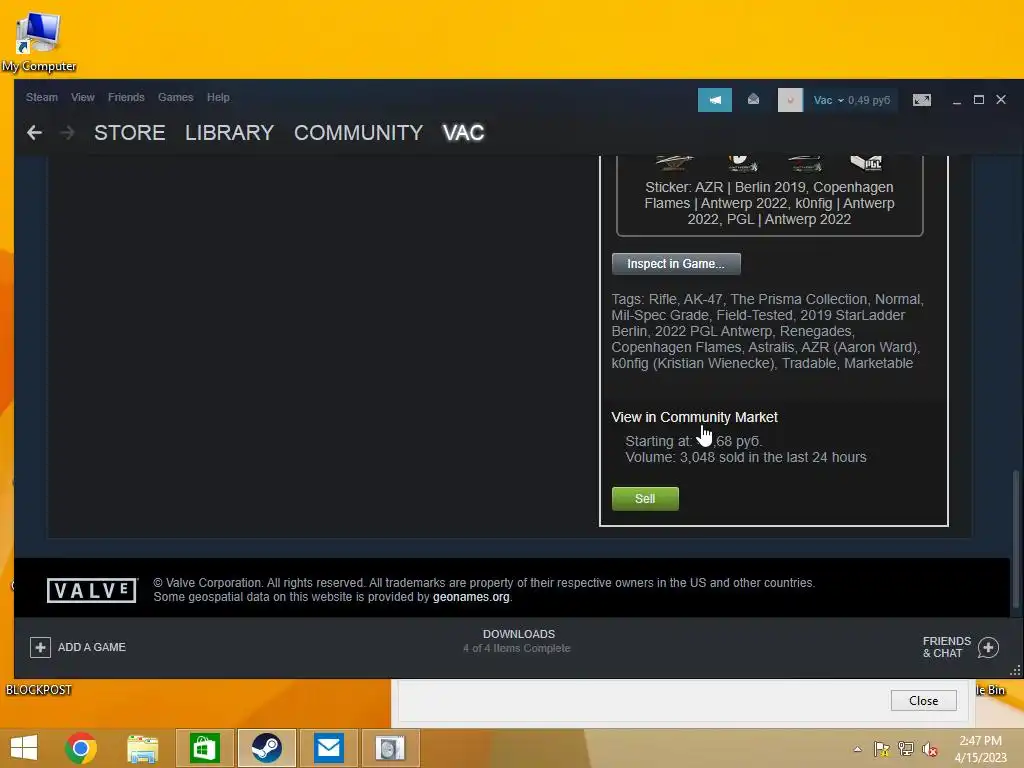The image size is (1024, 768).
Task: Go to the STORE tab
Action: tap(129, 133)
